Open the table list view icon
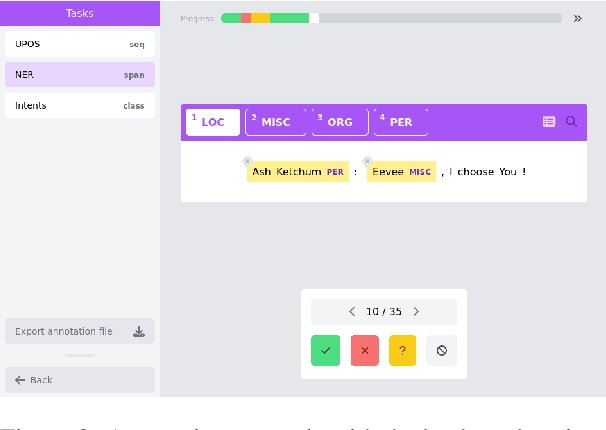 (549, 121)
